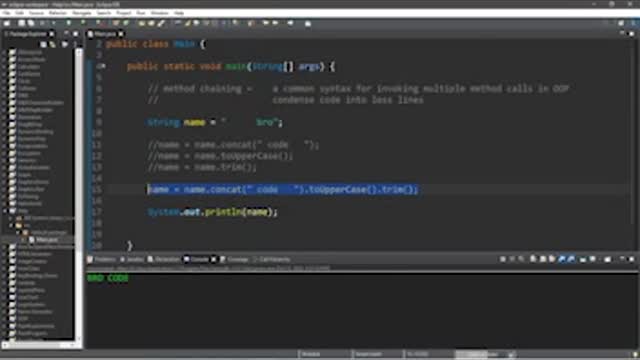This screenshot has width=640, height=360.
Task: Click the System.out.println(name) line
Action: coord(213,212)
